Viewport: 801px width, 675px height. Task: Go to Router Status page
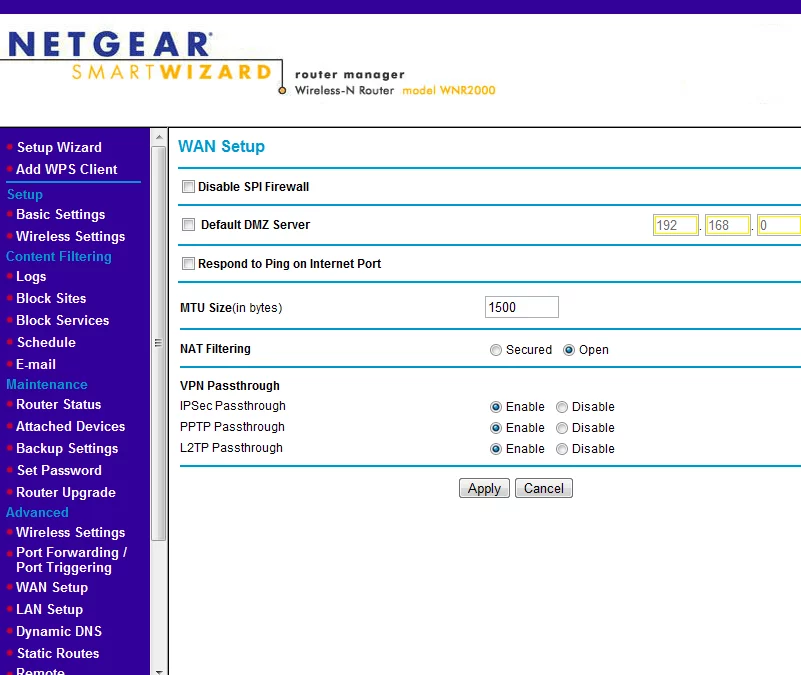pos(58,404)
